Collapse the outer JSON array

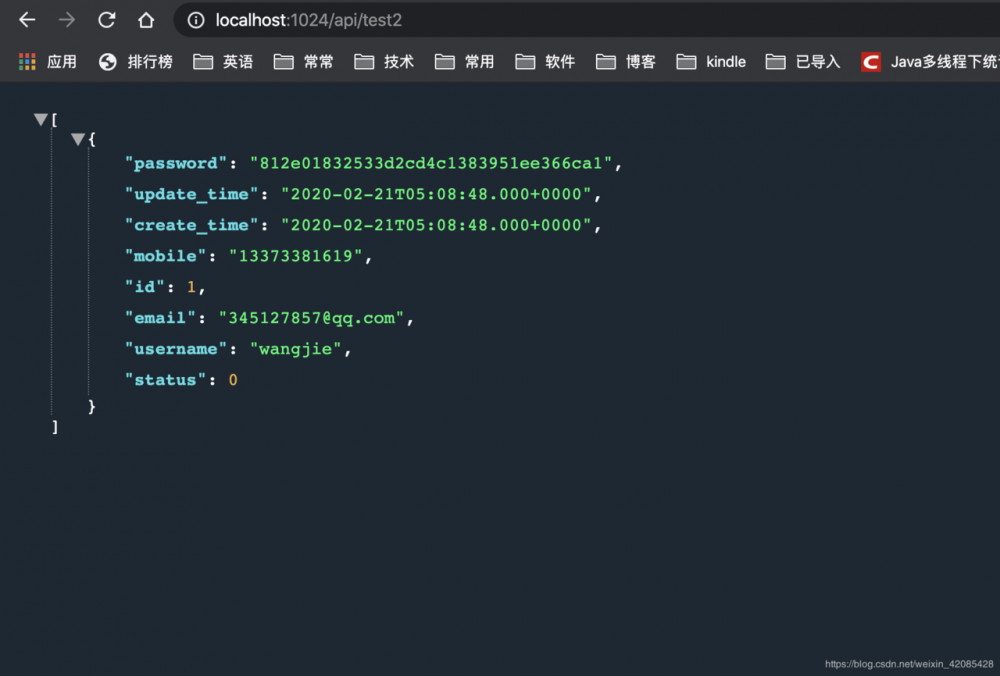40,119
